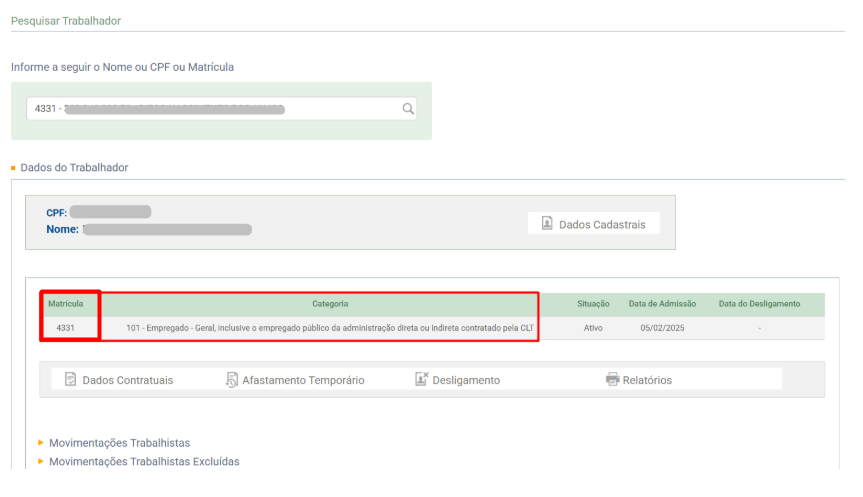The height and width of the screenshot is (497, 863).
Task: Click the Afastamento Temporário document icon
Action: tap(232, 380)
